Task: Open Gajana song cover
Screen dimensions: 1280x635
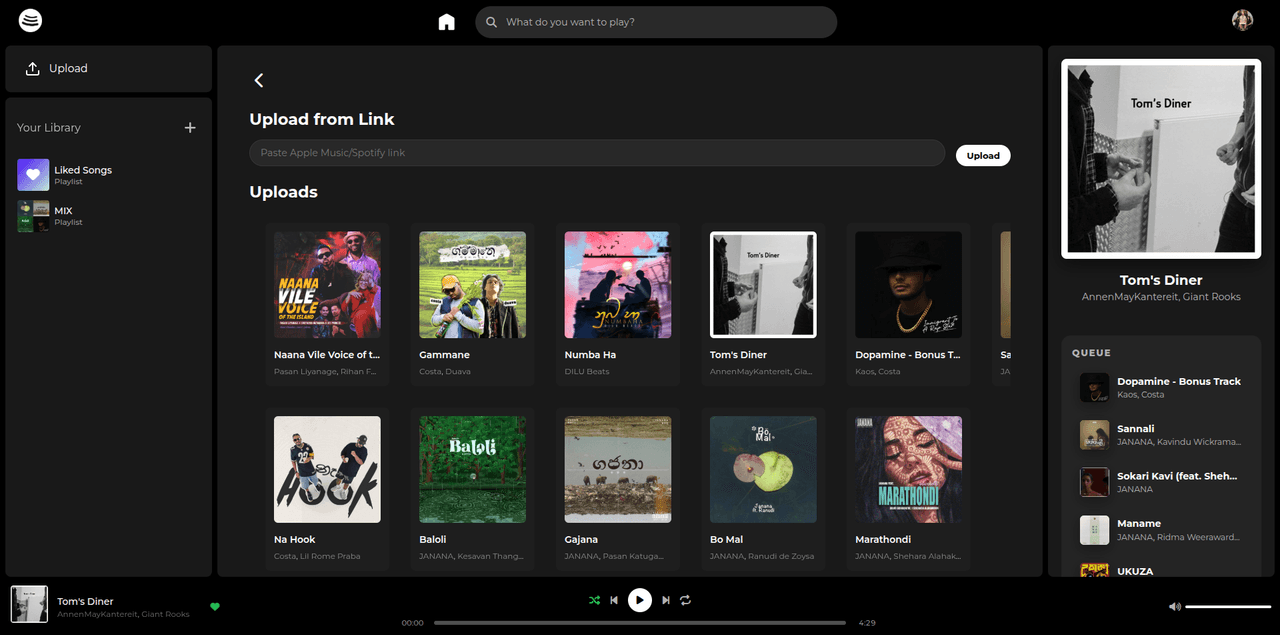Action: click(617, 469)
